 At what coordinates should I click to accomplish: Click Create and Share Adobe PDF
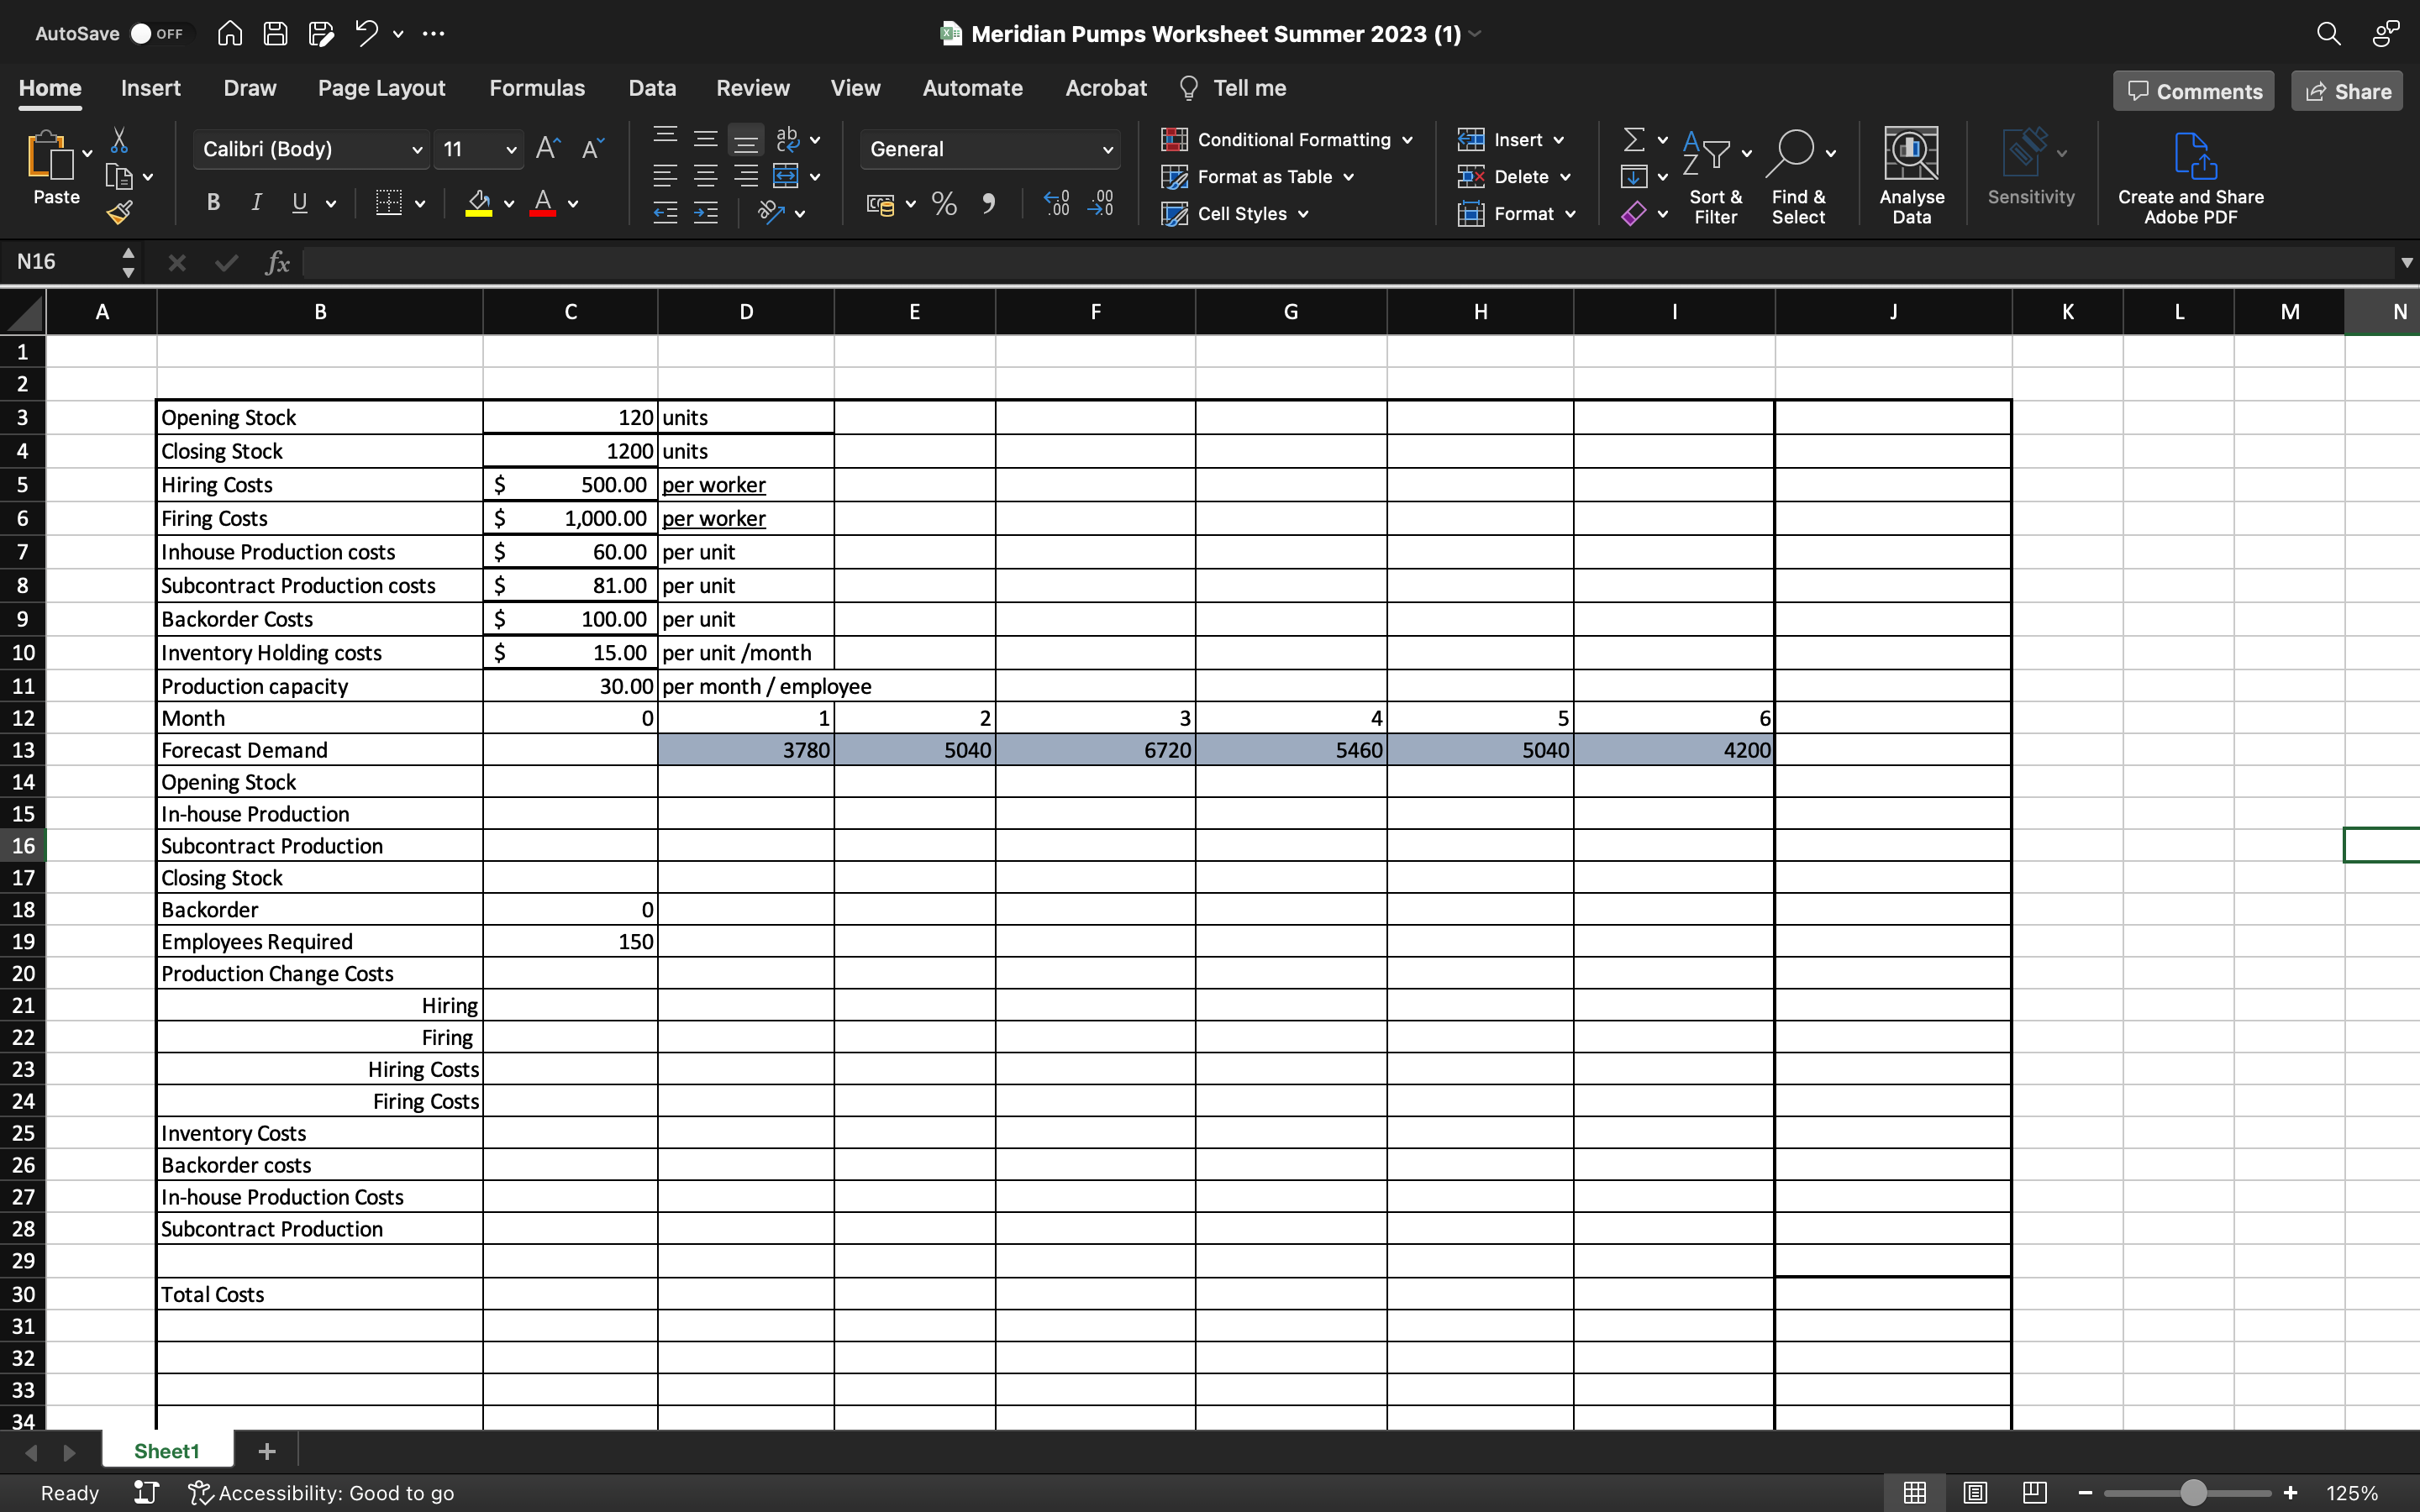point(2190,177)
